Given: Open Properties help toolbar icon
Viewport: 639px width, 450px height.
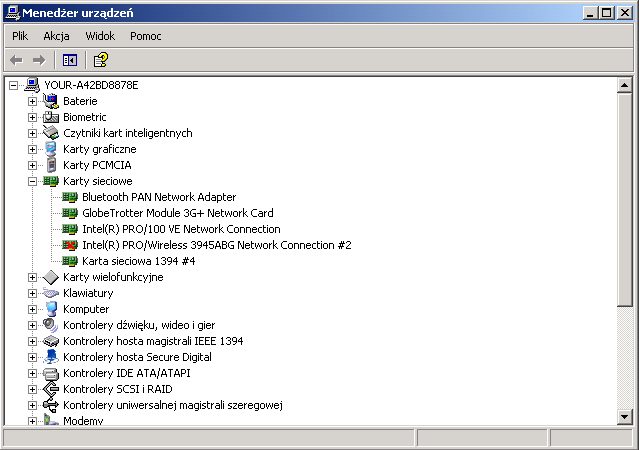Looking at the screenshot, I should (x=101, y=60).
